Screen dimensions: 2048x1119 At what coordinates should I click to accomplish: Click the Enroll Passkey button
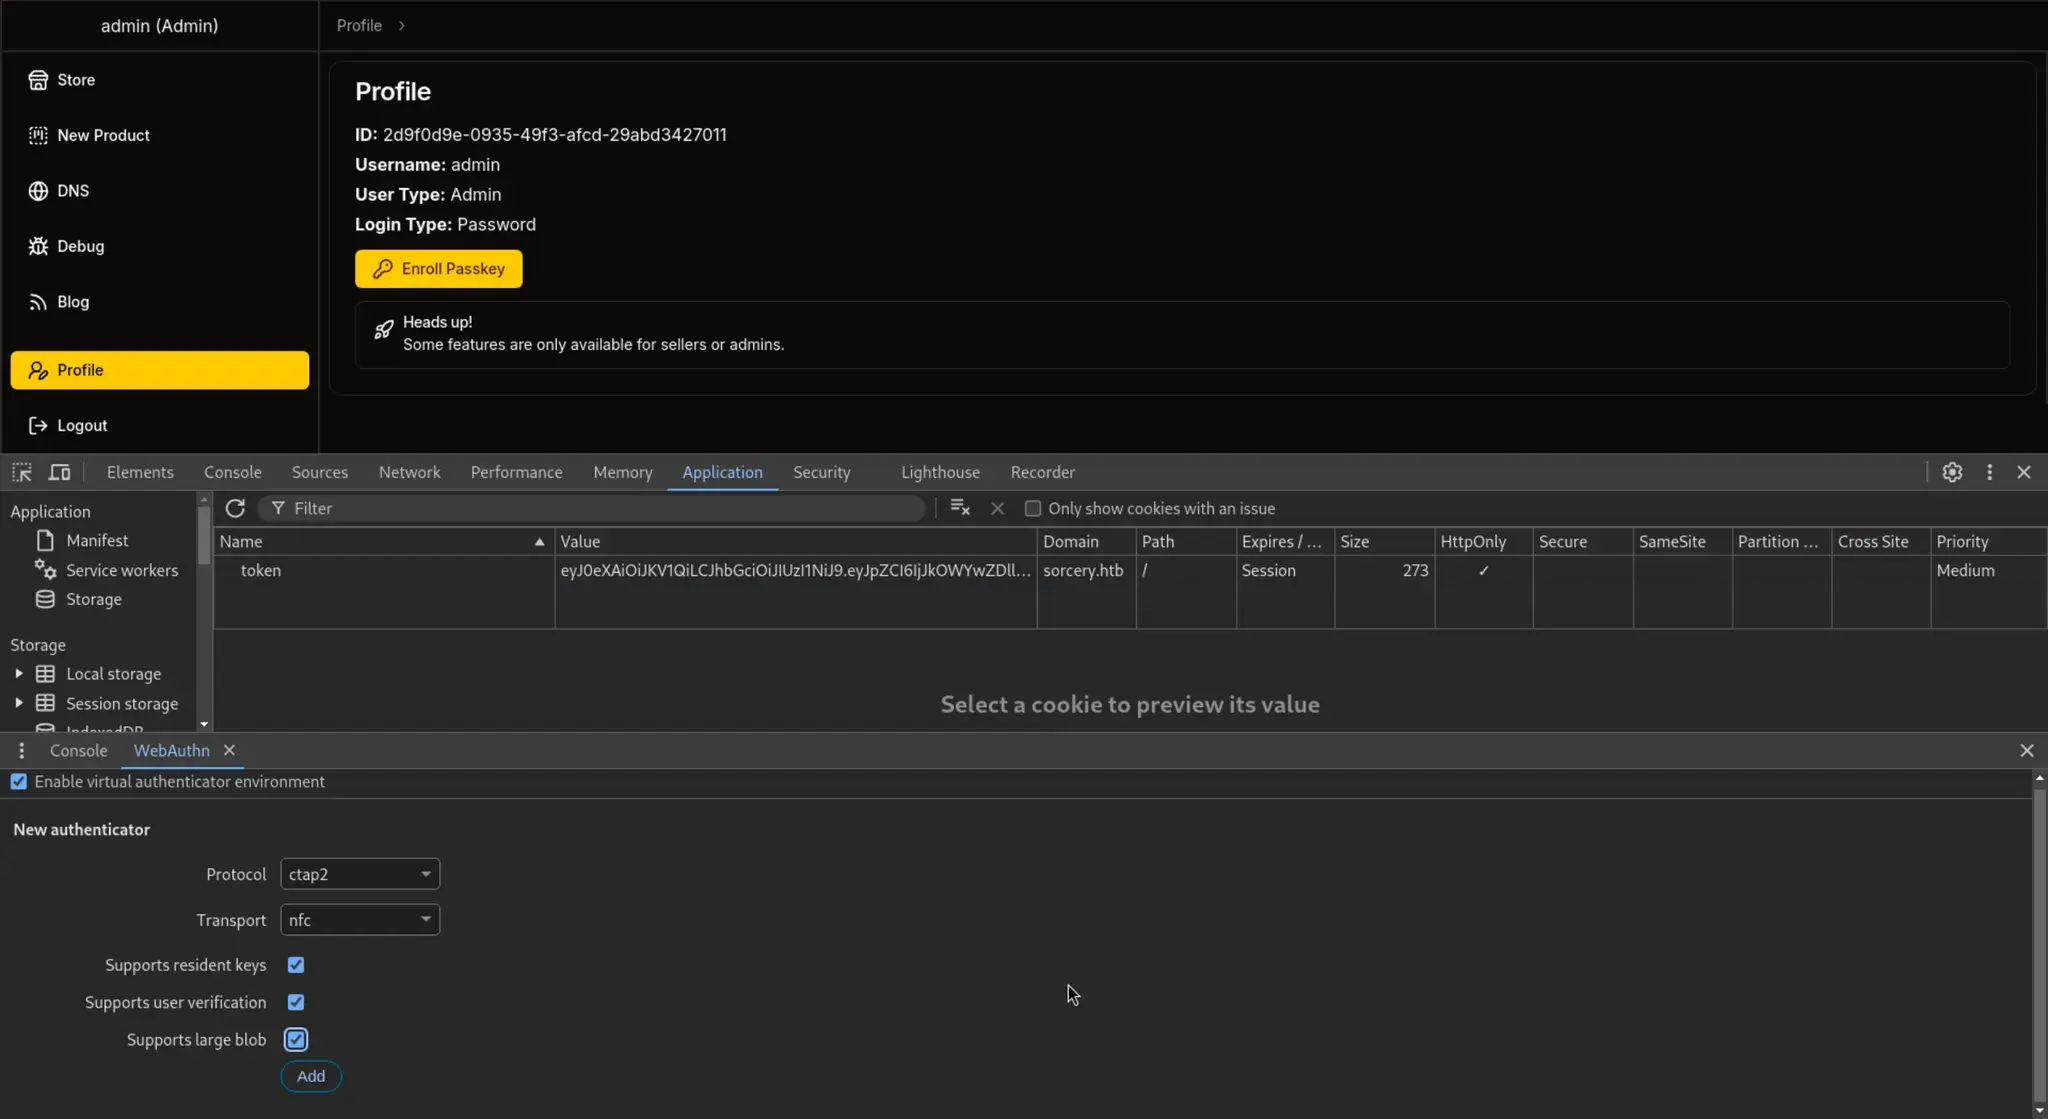(438, 269)
